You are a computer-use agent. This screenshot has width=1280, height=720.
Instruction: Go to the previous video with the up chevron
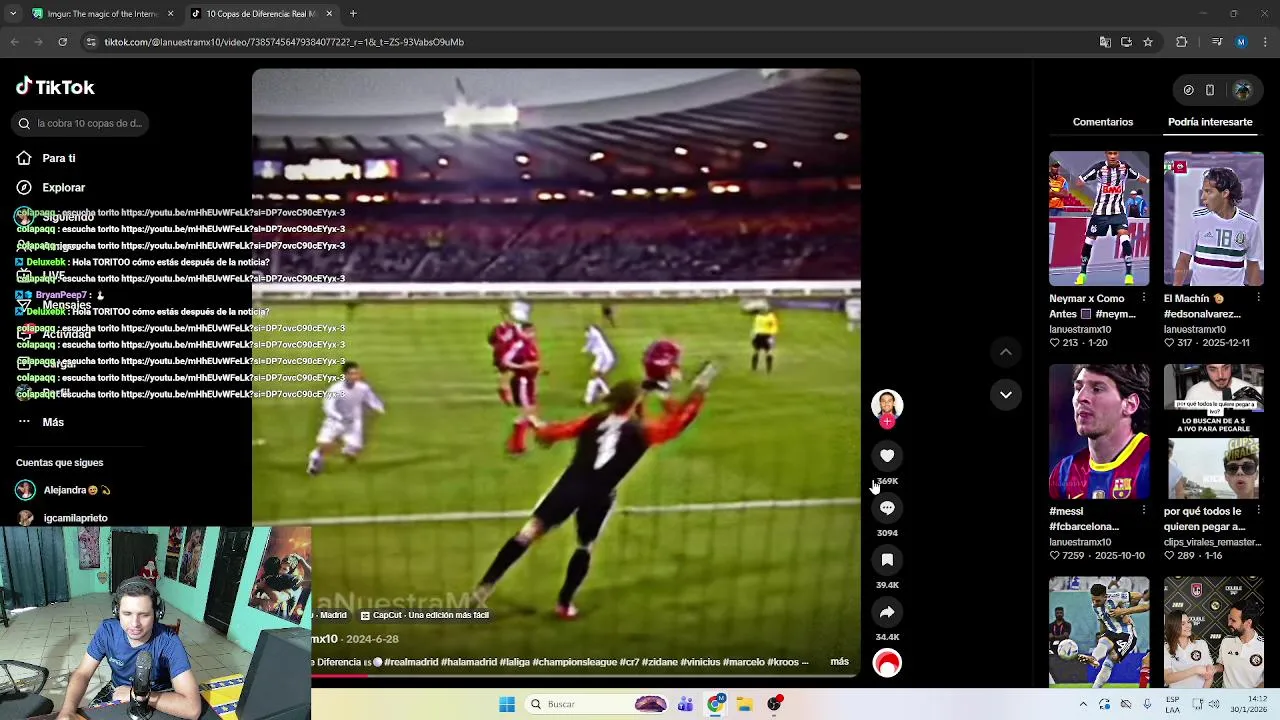click(1006, 352)
